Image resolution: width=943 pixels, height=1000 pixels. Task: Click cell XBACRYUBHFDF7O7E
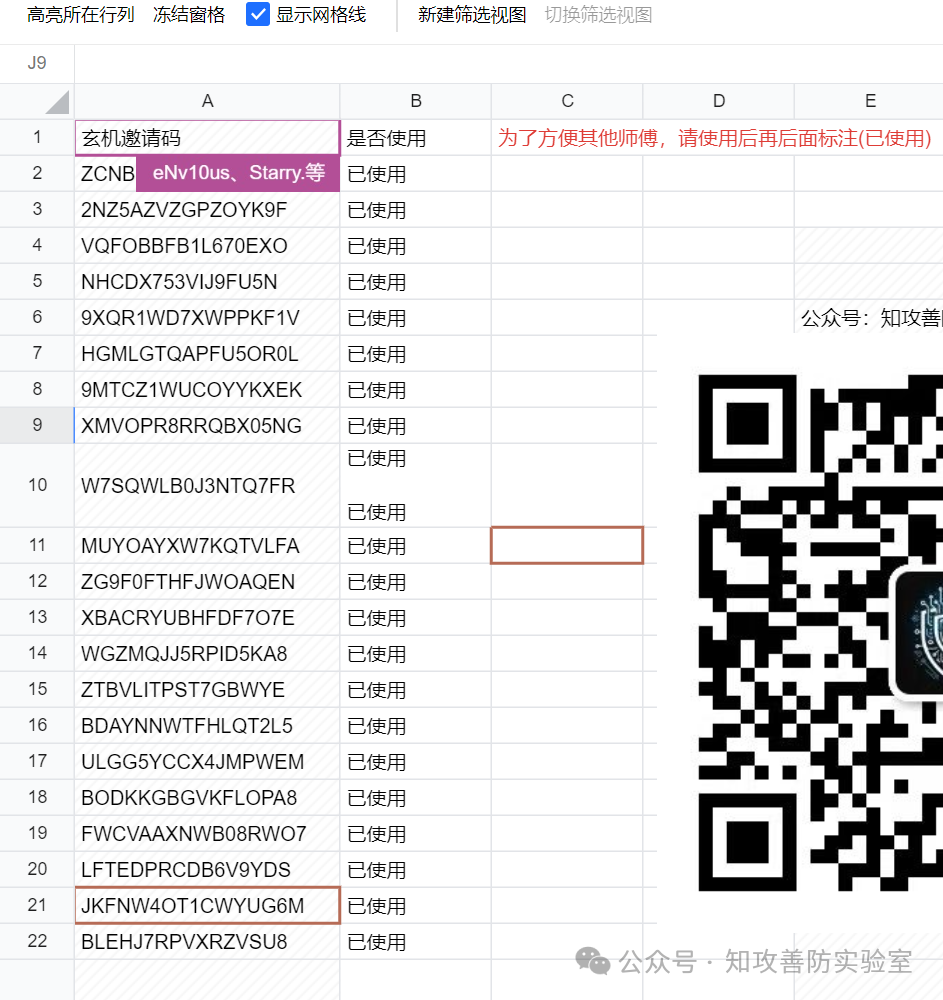click(x=207, y=617)
